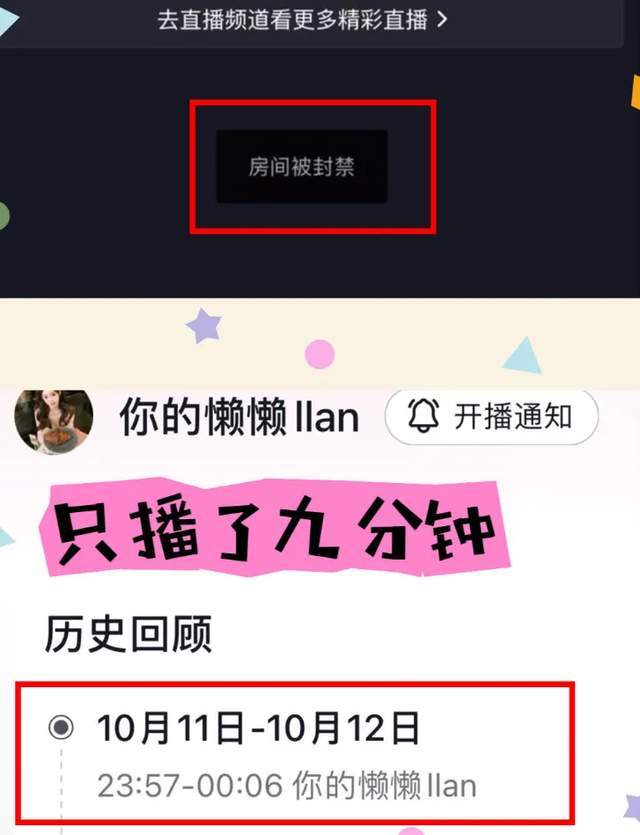Screen dimensions: 640x835
Task: Click the orange shape at right edge
Action: pyautogui.click(x=635, y=92)
